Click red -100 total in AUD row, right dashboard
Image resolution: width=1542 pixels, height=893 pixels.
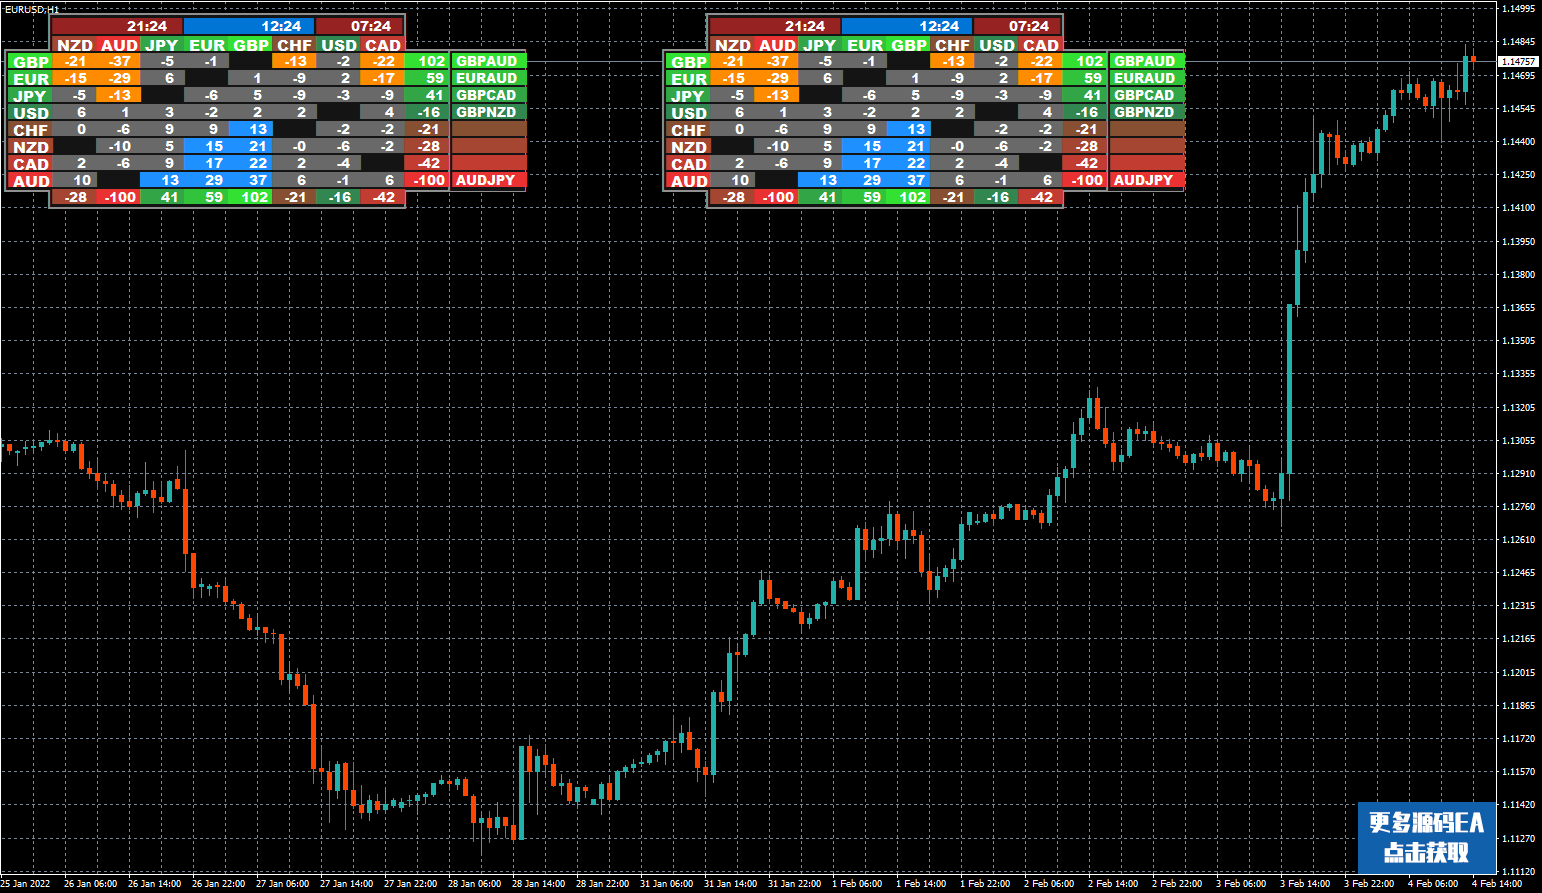(x=1087, y=180)
